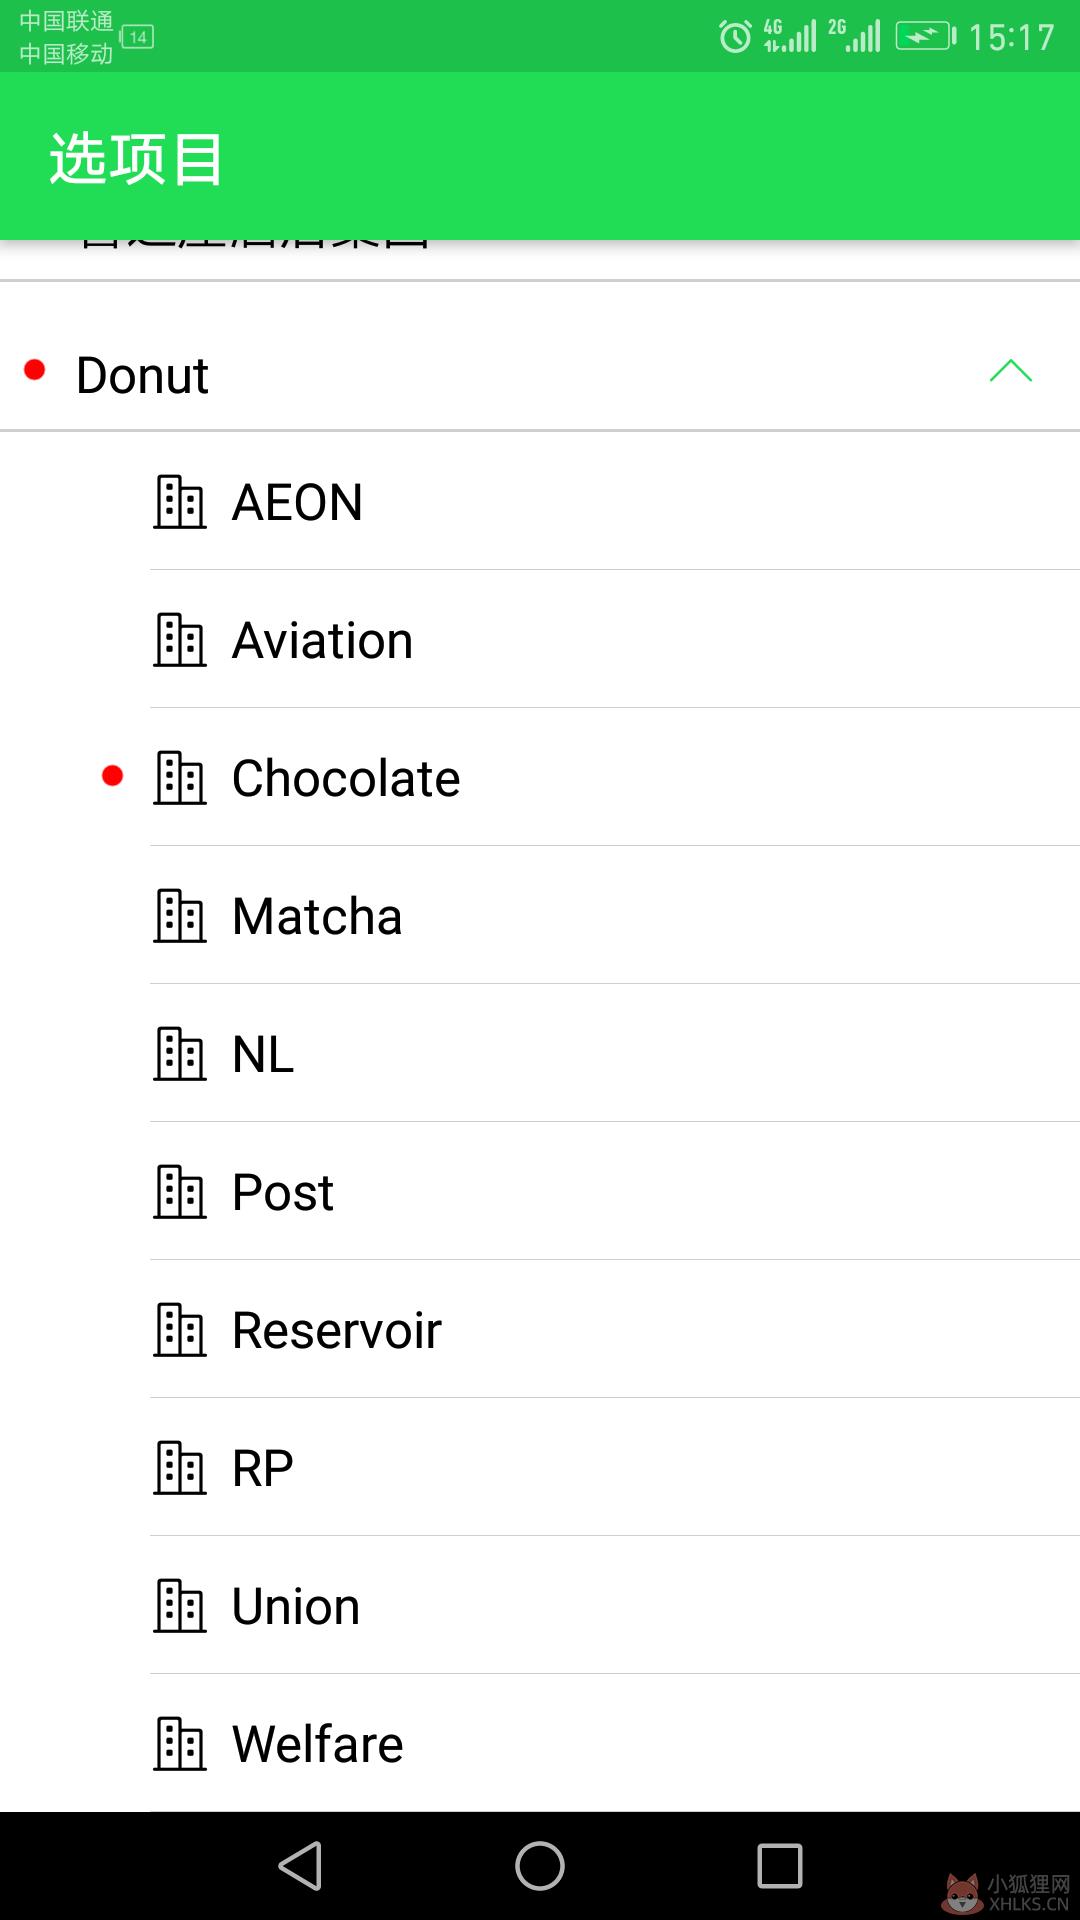This screenshot has width=1080, height=1920.
Task: Tap the red dot next to Donut
Action: point(35,370)
